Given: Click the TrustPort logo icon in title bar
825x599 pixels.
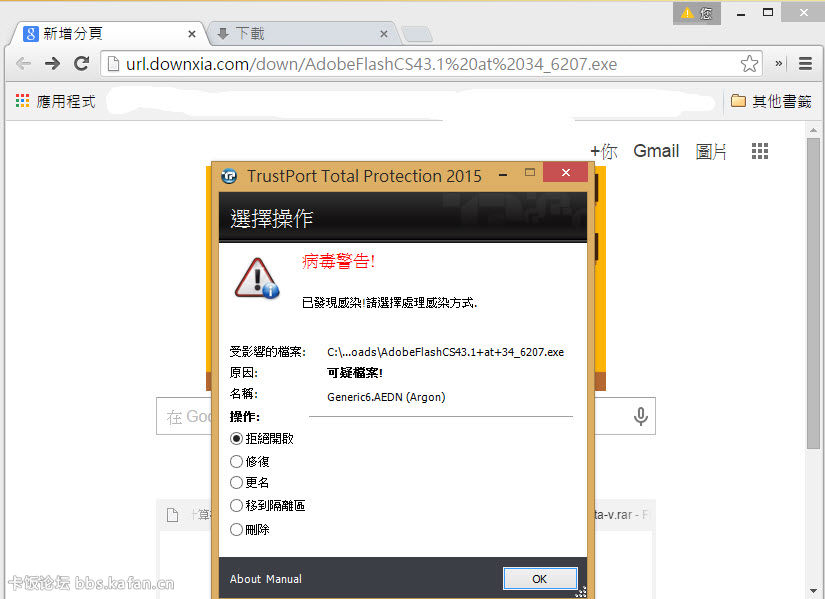Looking at the screenshot, I should point(229,176).
